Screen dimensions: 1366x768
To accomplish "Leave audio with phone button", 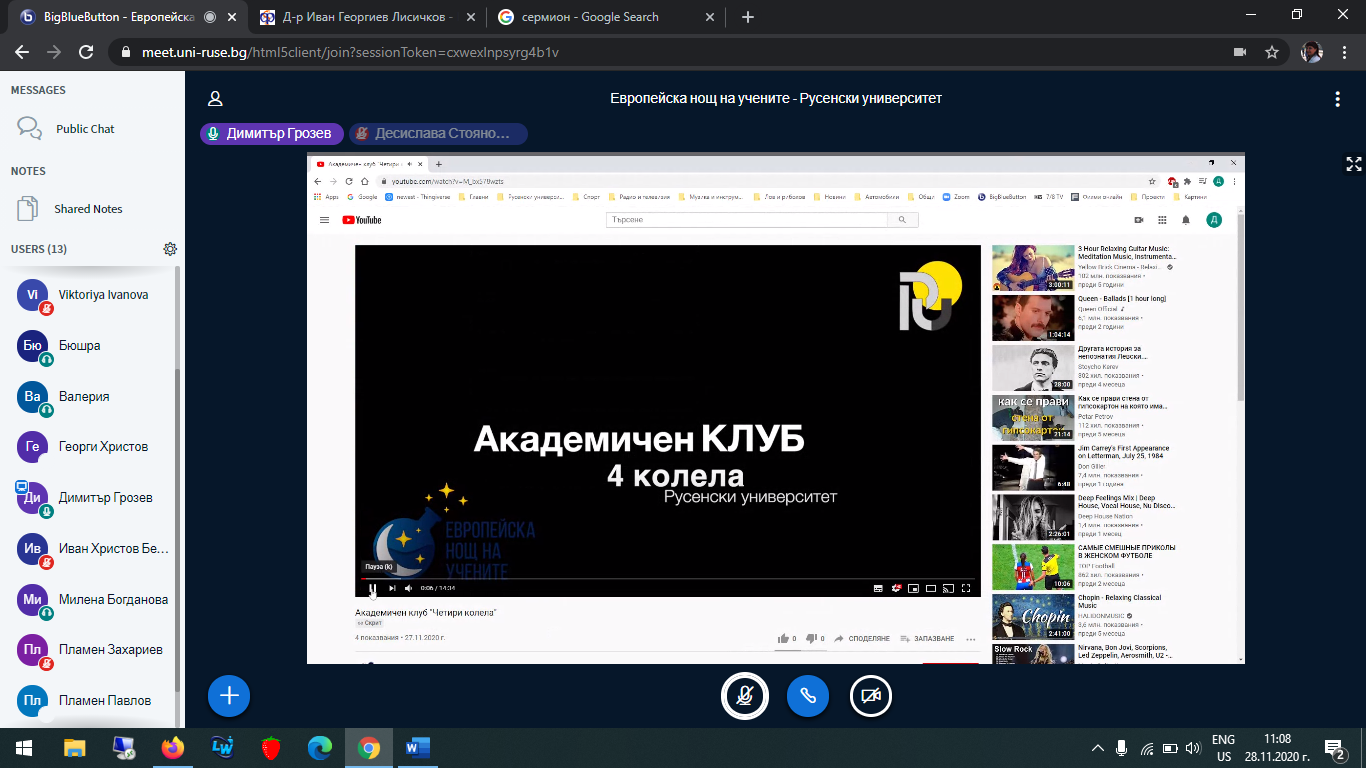I will pos(808,696).
